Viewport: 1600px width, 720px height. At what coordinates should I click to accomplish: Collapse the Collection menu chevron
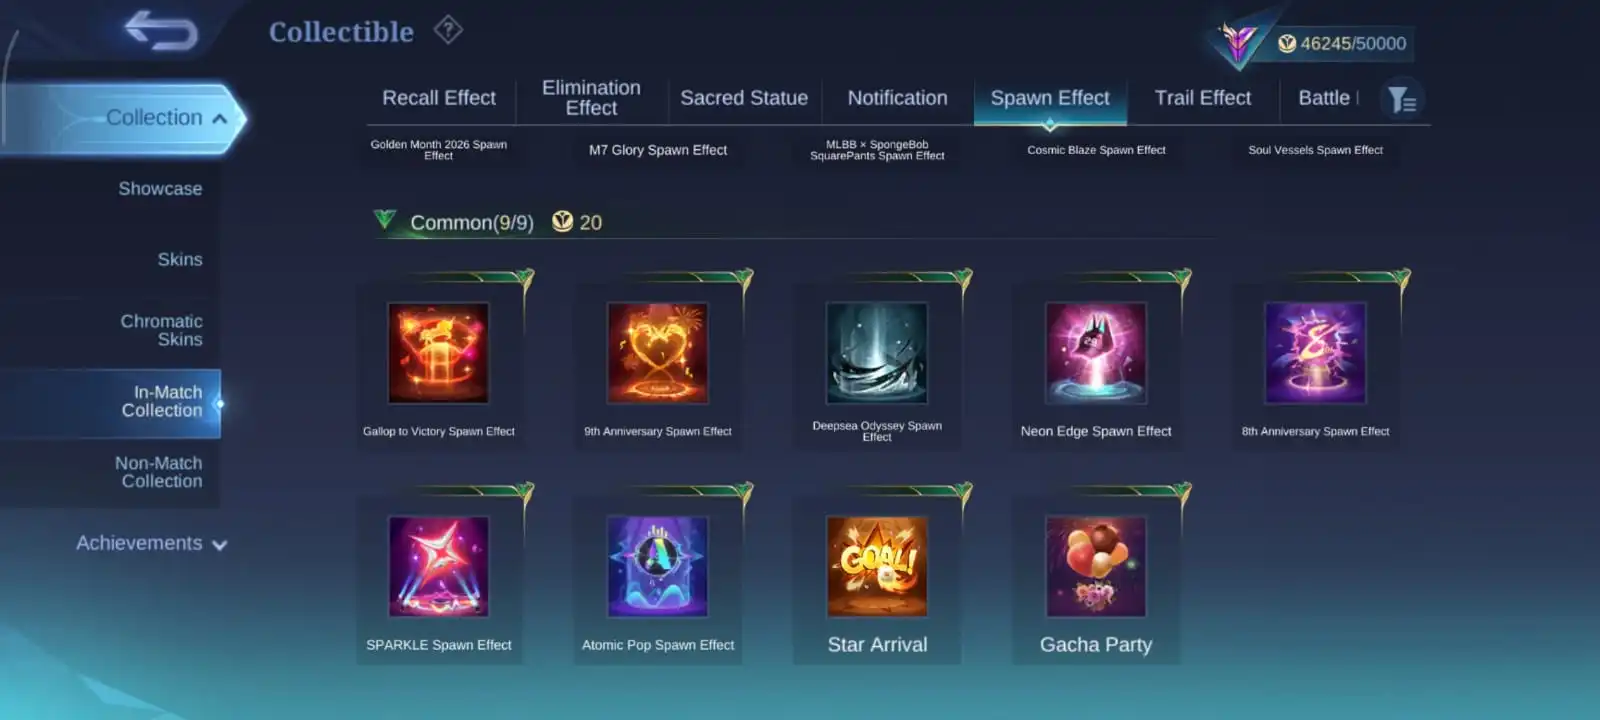(x=220, y=119)
